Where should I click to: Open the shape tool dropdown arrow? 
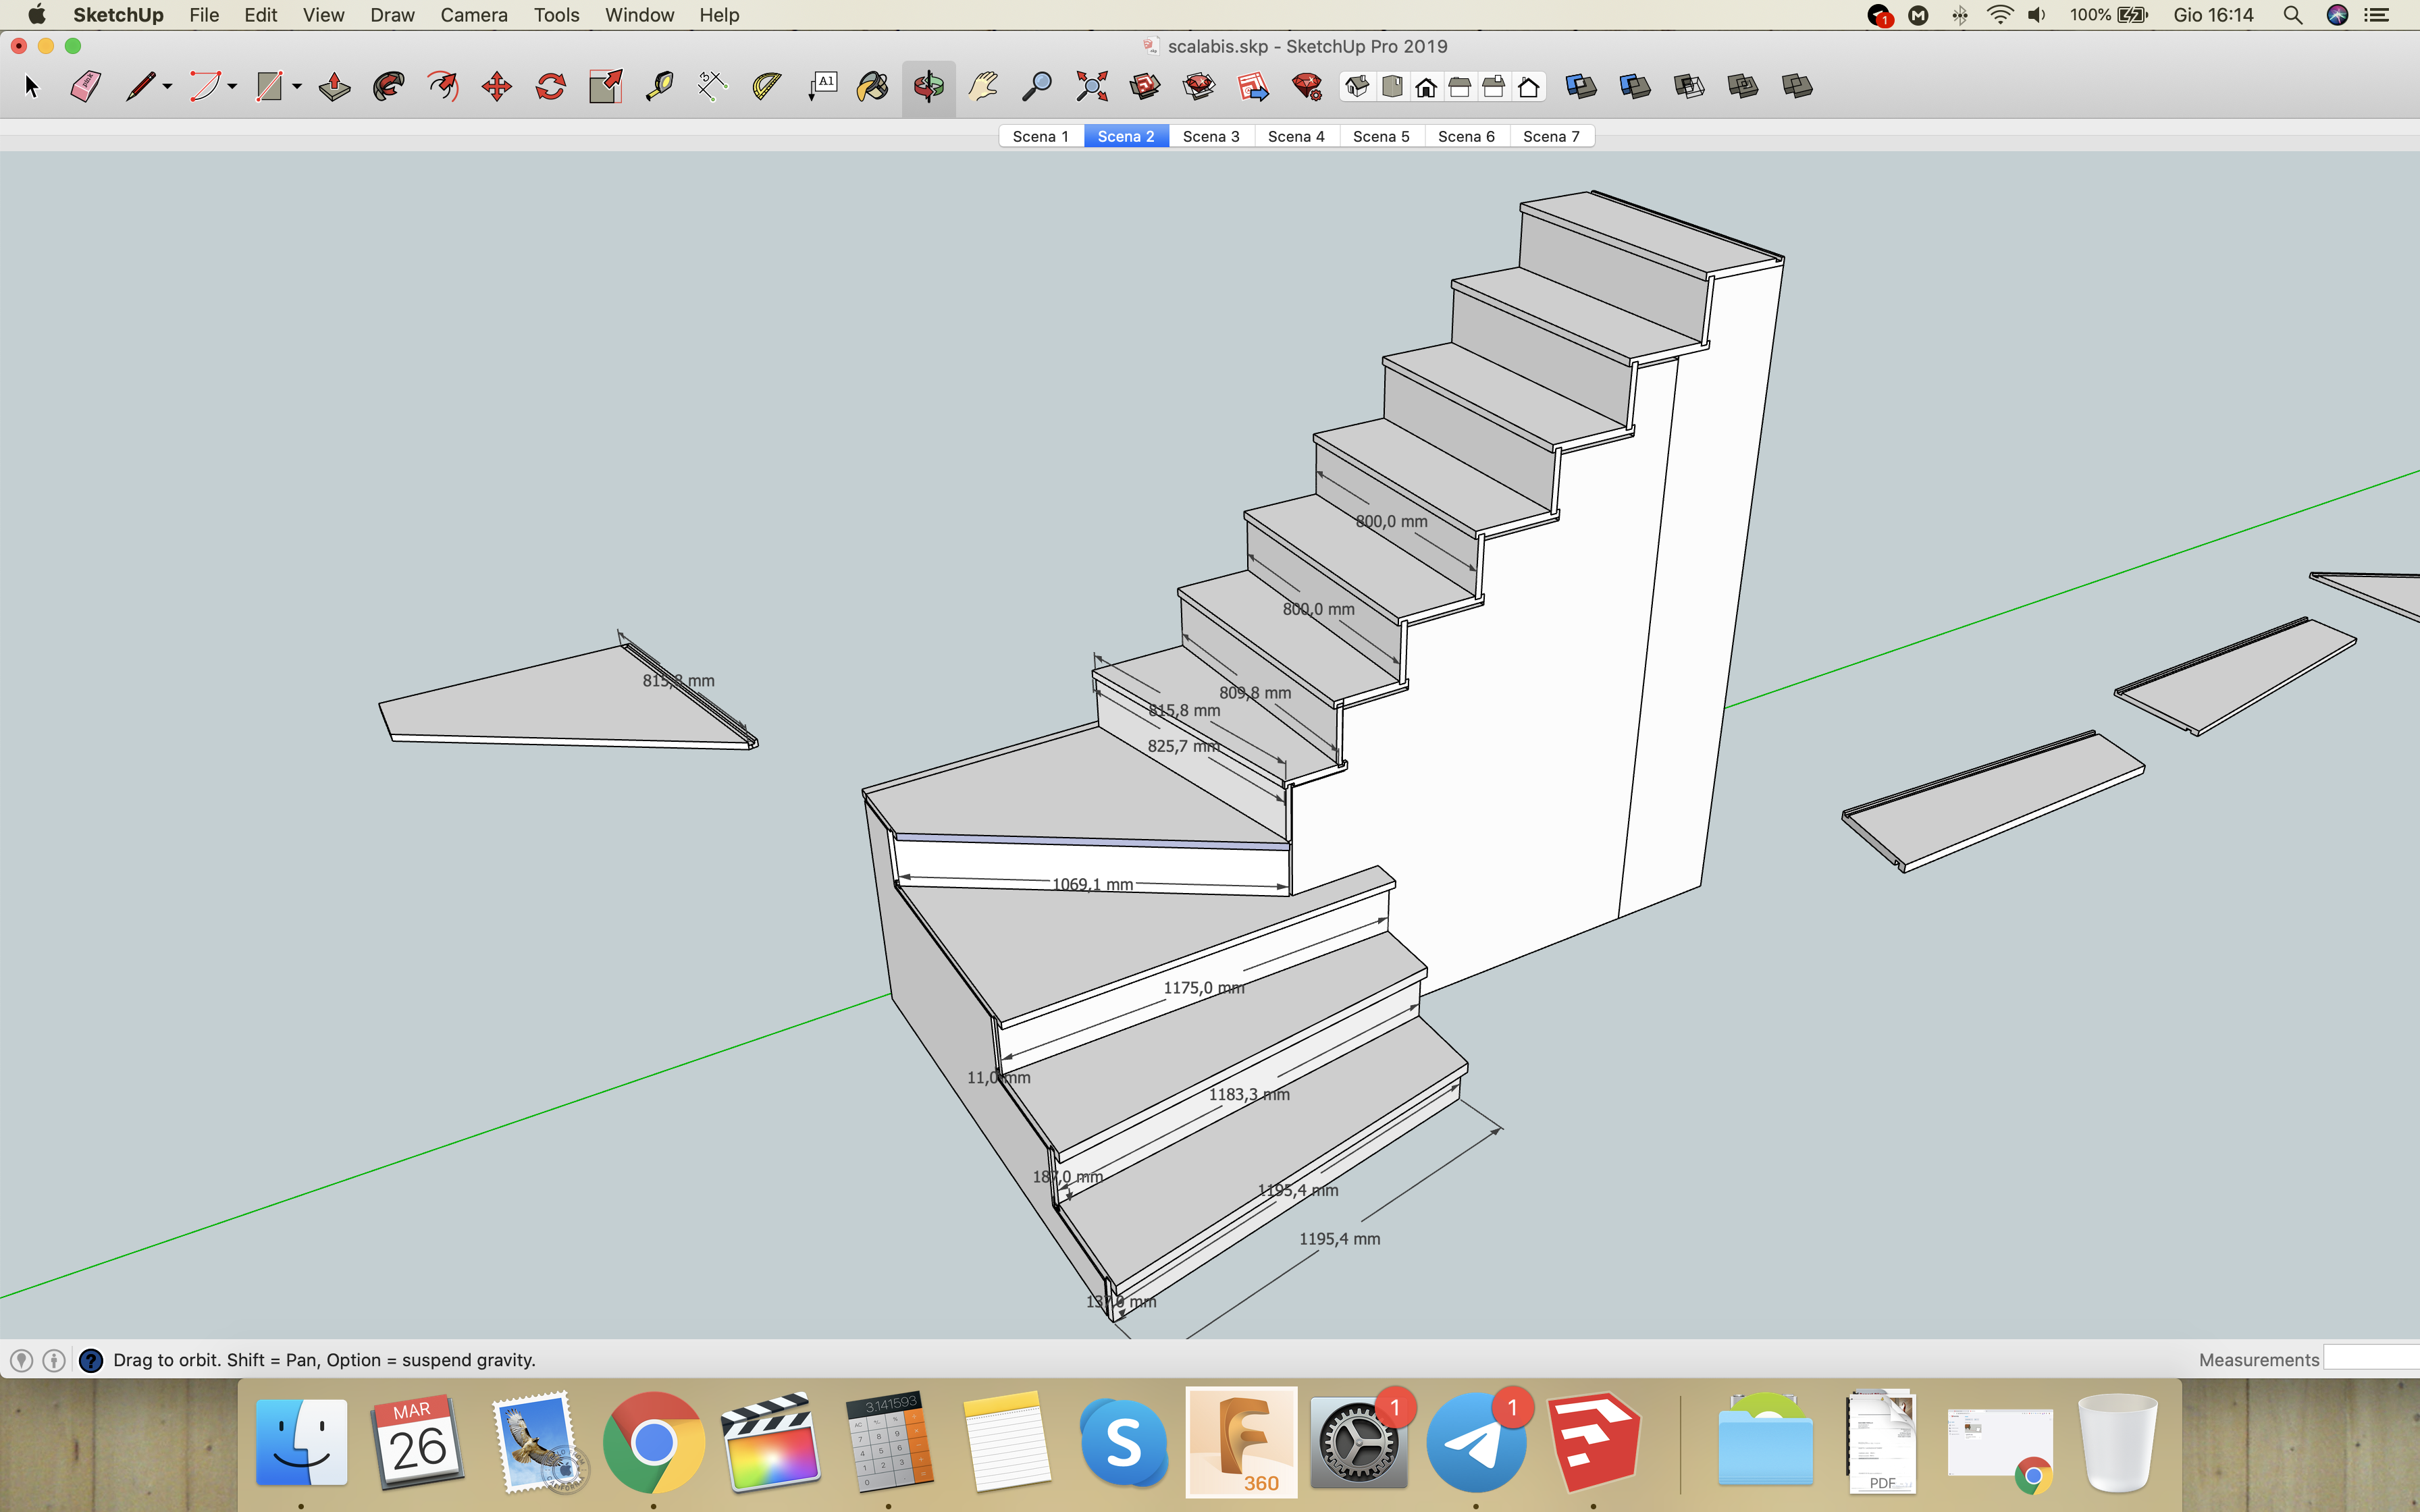(297, 87)
